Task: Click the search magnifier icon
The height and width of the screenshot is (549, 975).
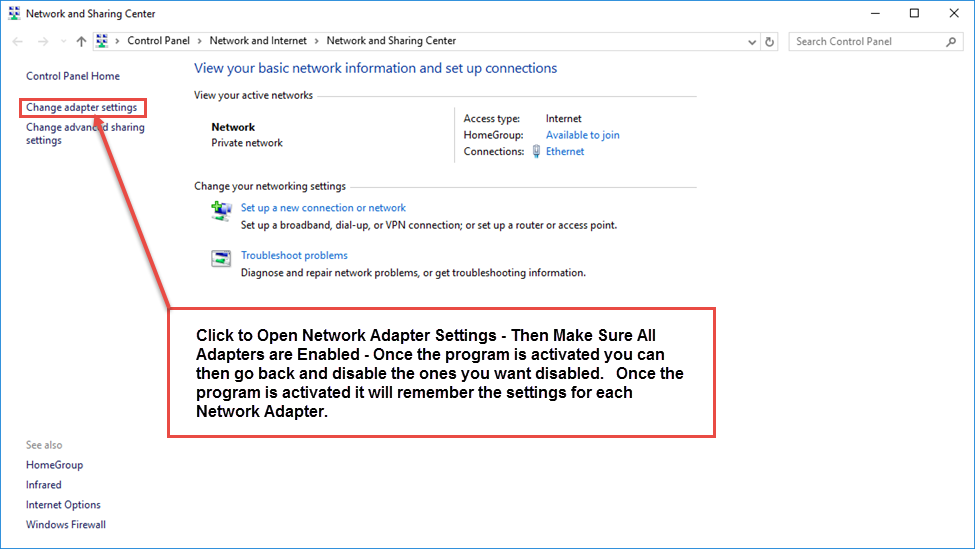Action: [951, 42]
